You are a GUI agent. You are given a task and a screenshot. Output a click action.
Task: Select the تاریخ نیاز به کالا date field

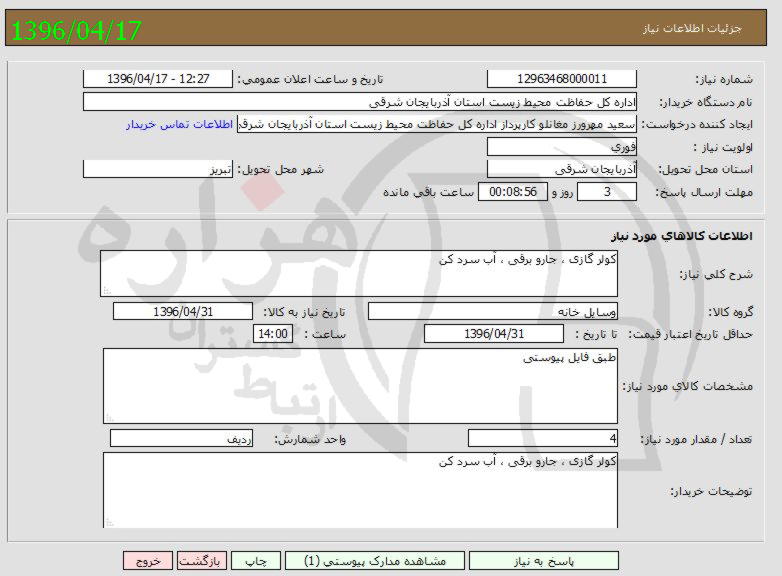(x=183, y=311)
